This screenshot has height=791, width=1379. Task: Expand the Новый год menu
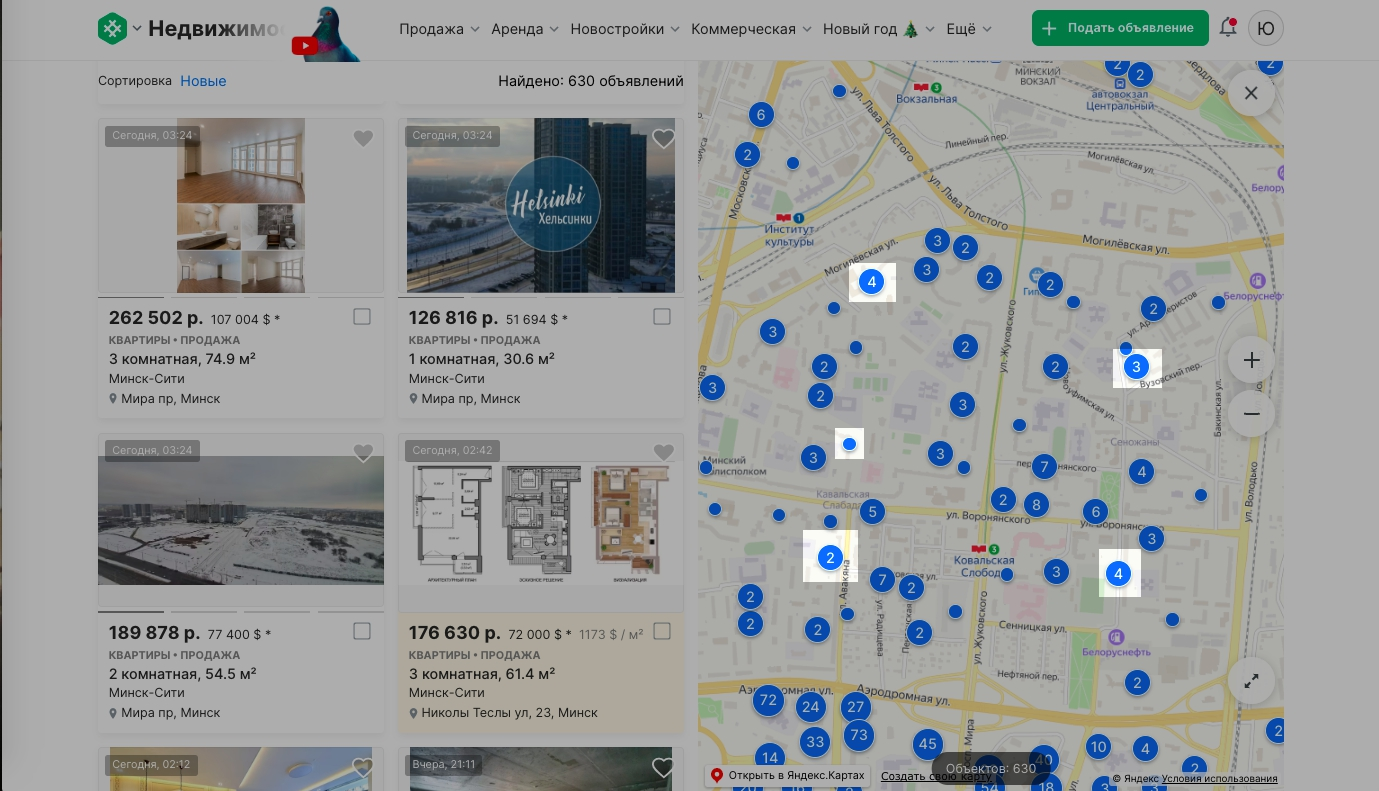pos(879,29)
